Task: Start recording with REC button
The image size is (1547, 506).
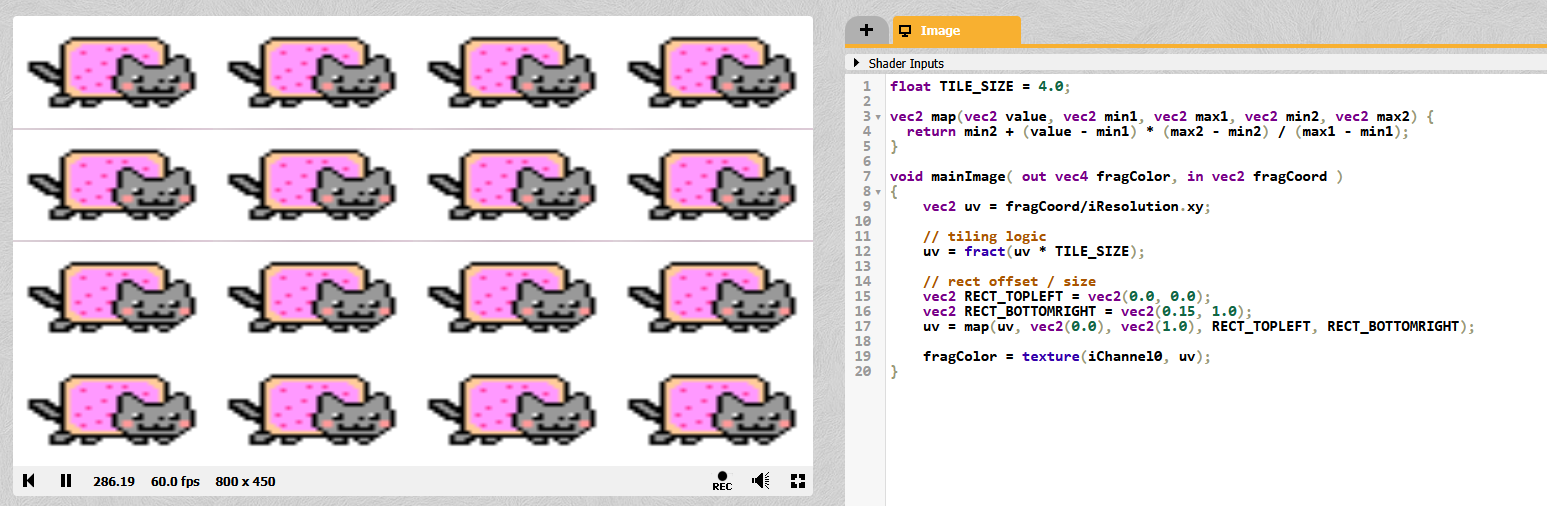Action: tap(722, 481)
